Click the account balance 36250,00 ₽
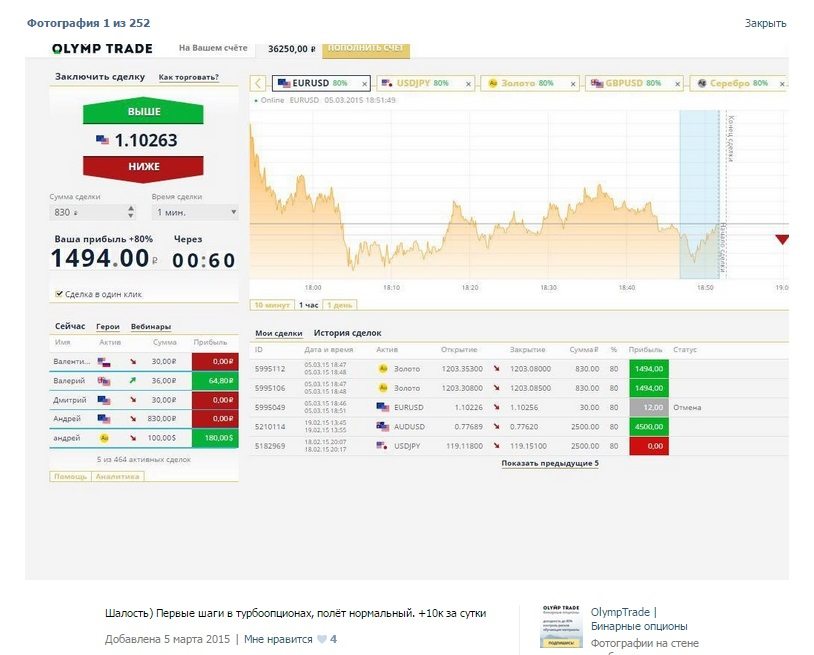814x655 pixels. coord(292,49)
